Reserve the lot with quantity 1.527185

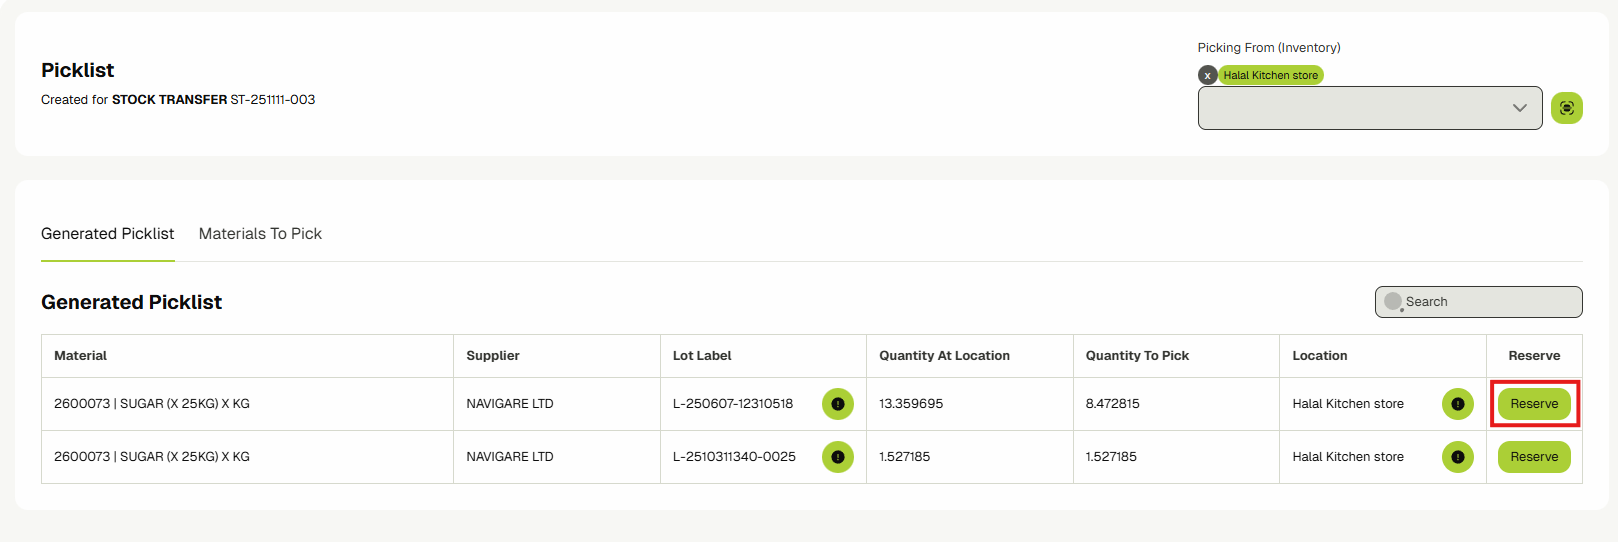click(x=1533, y=457)
